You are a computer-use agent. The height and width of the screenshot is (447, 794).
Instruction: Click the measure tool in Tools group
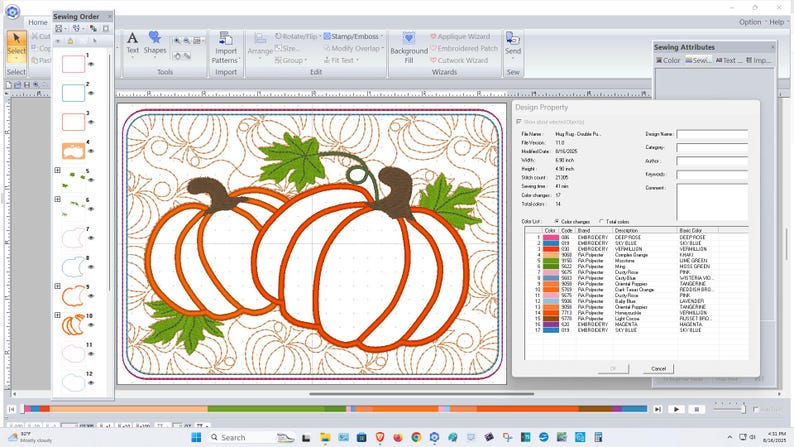pyautogui.click(x=186, y=56)
